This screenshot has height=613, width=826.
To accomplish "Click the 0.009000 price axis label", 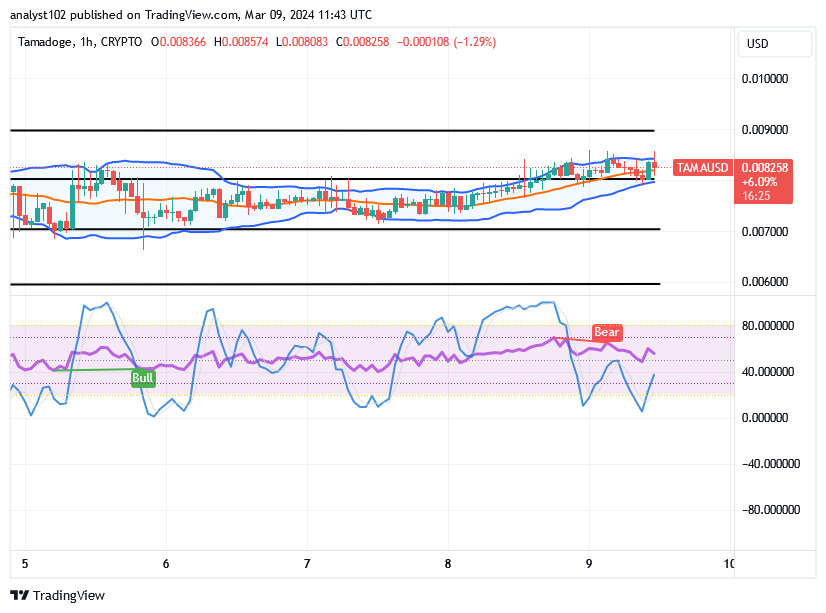I will coord(765,130).
